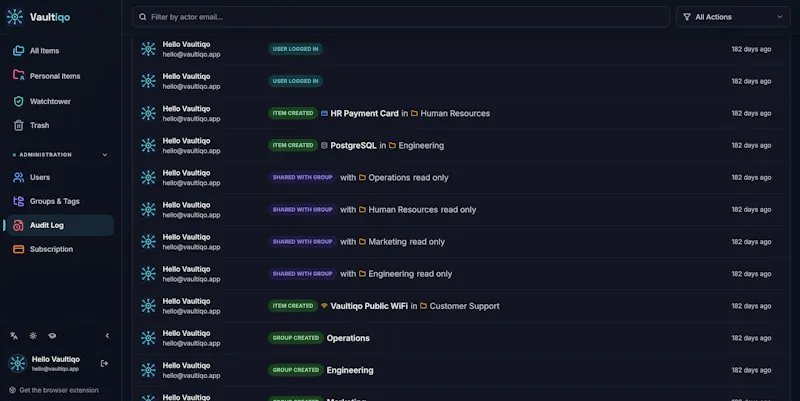Click Marketing read only shared entry
Screen dimensions: 800x401
(407, 242)
